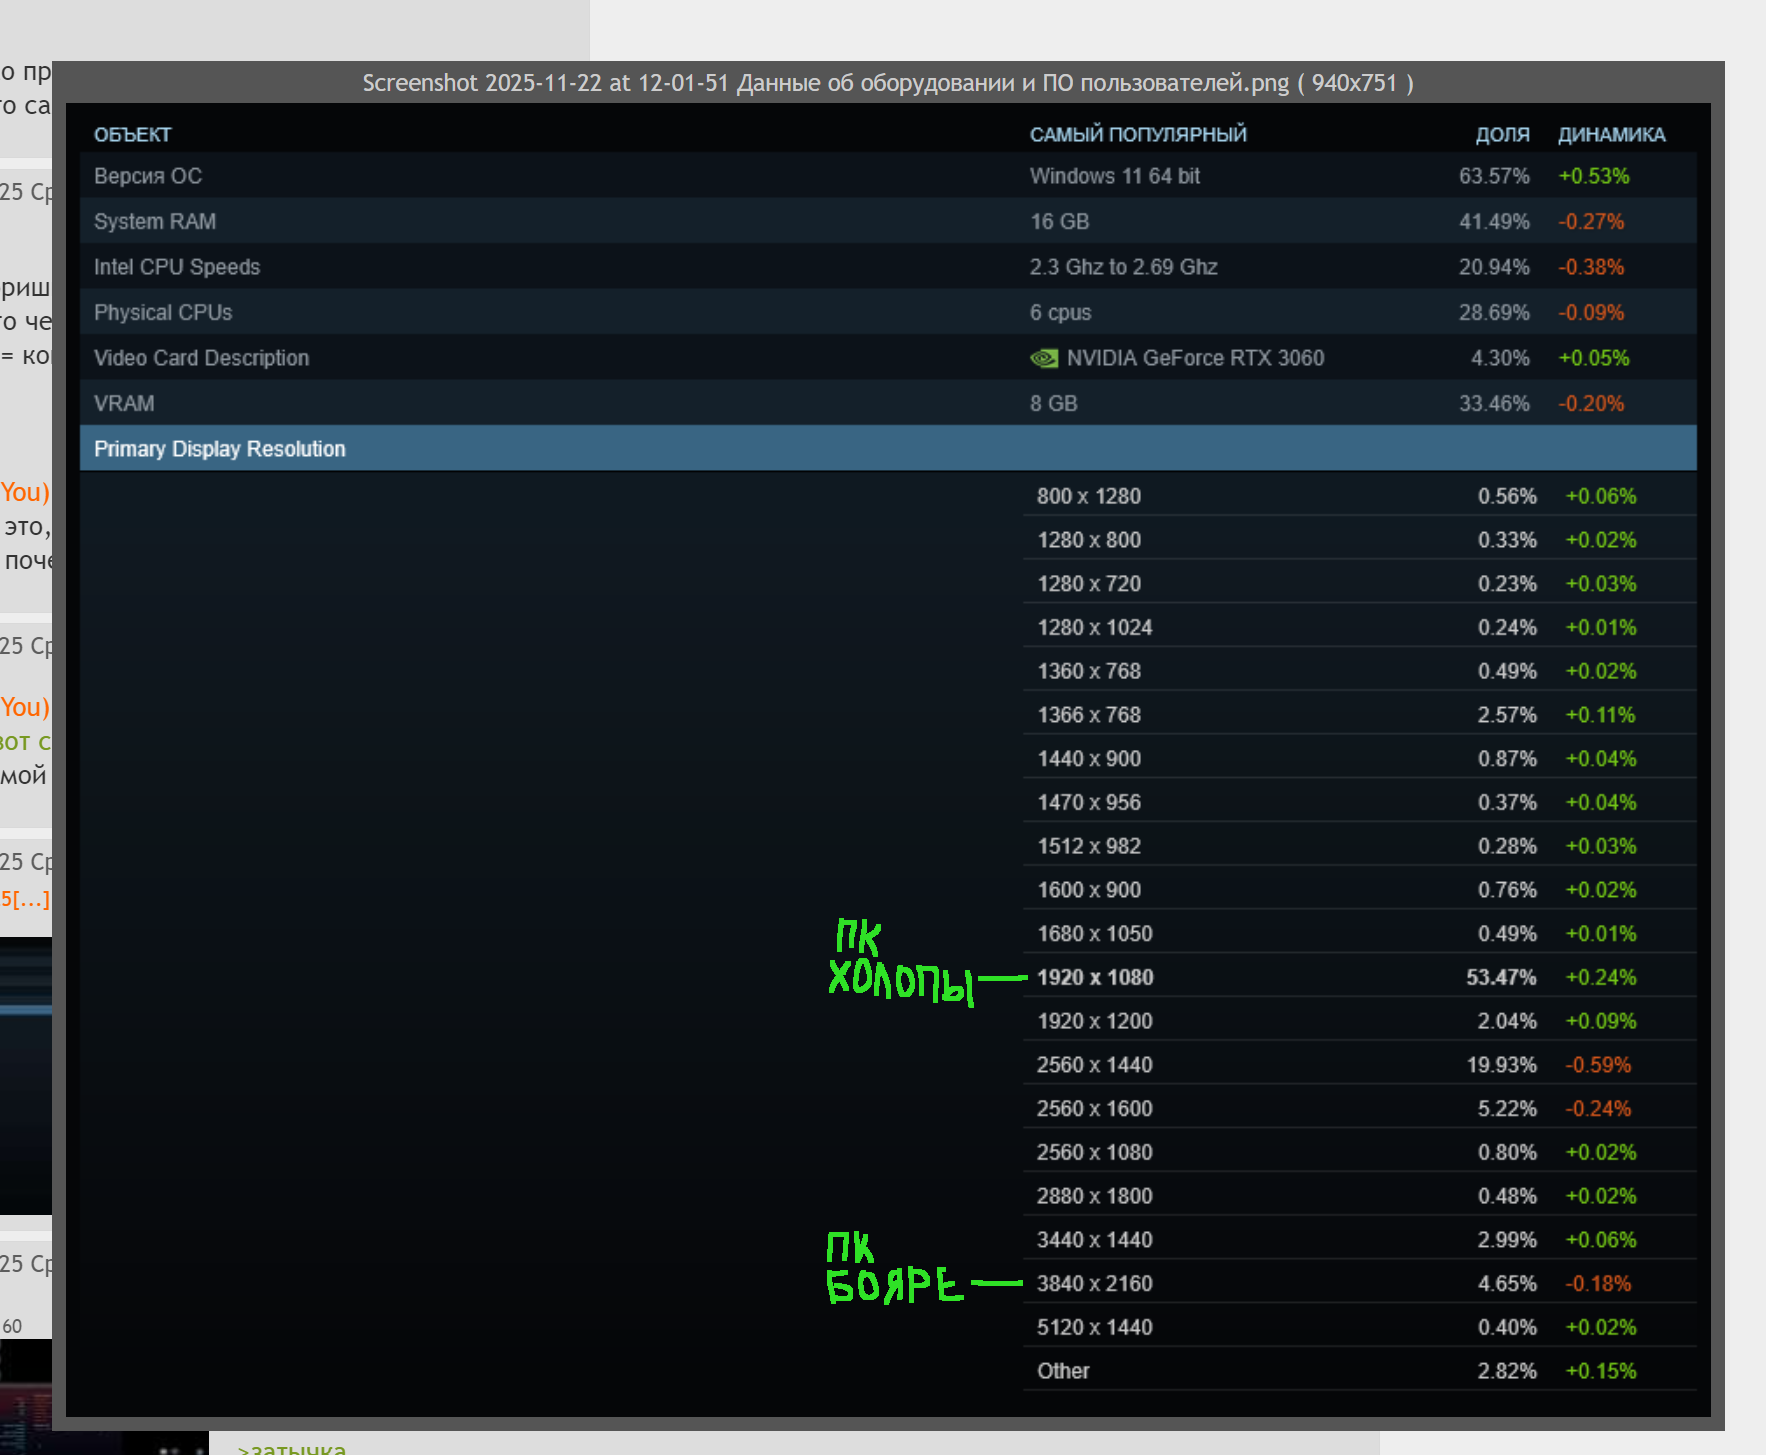
Task: Select the 8 GB VRAM value
Action: (1054, 403)
